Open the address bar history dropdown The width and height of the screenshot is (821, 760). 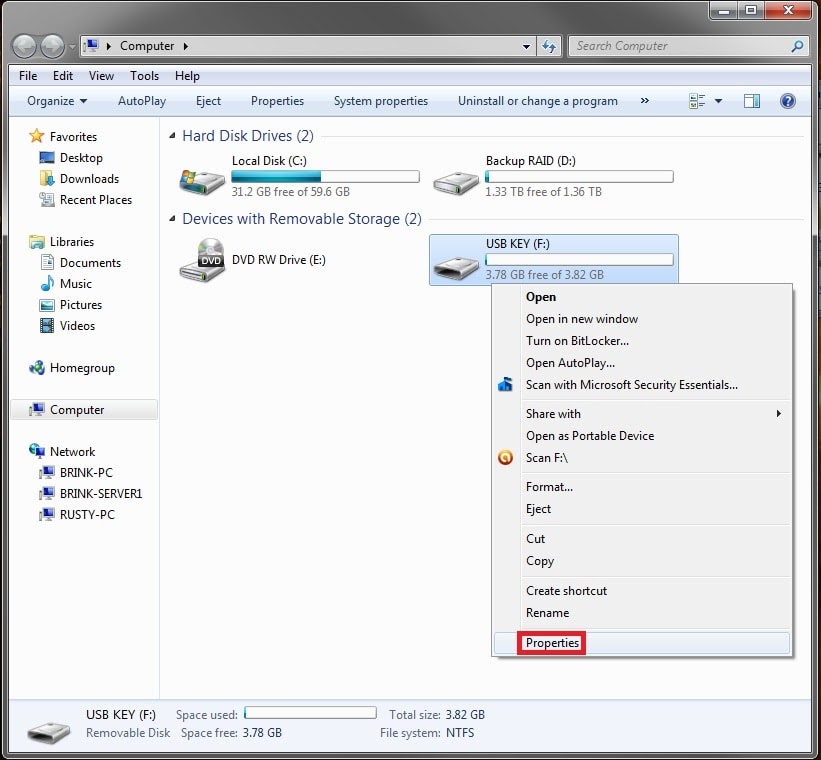[x=527, y=46]
